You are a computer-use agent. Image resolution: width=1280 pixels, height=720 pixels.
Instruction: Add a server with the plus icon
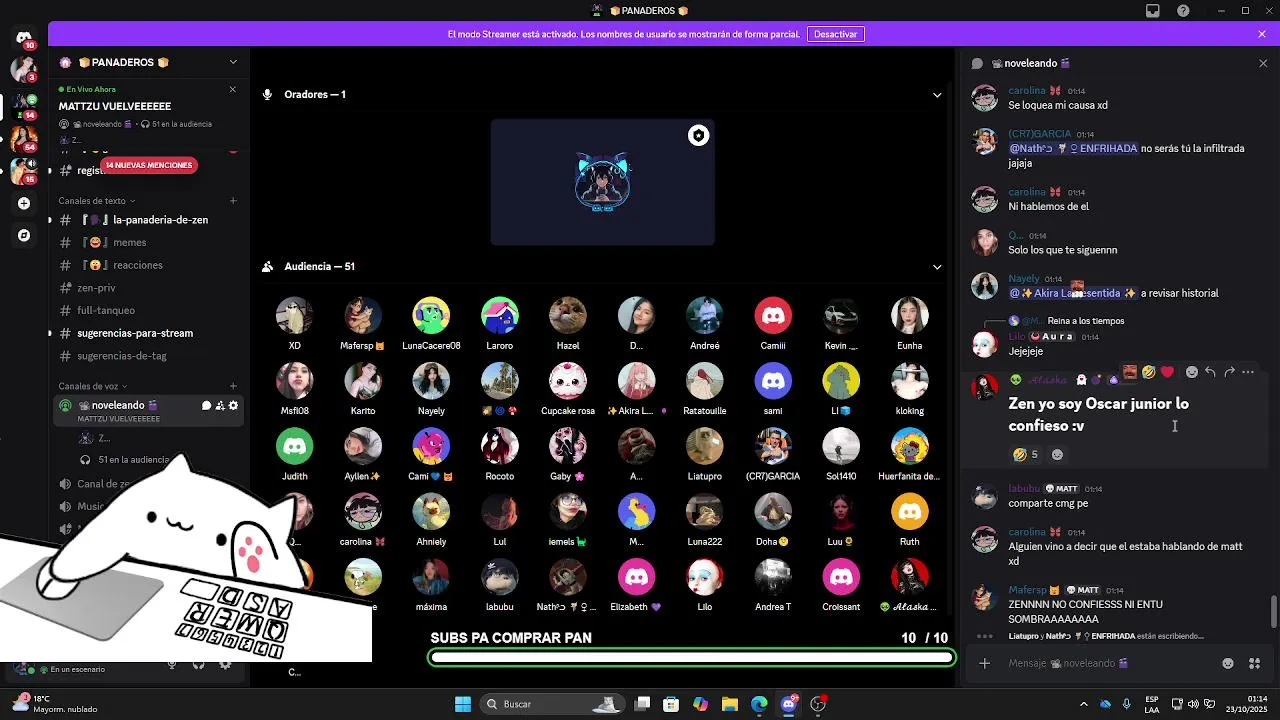pyautogui.click(x=24, y=203)
